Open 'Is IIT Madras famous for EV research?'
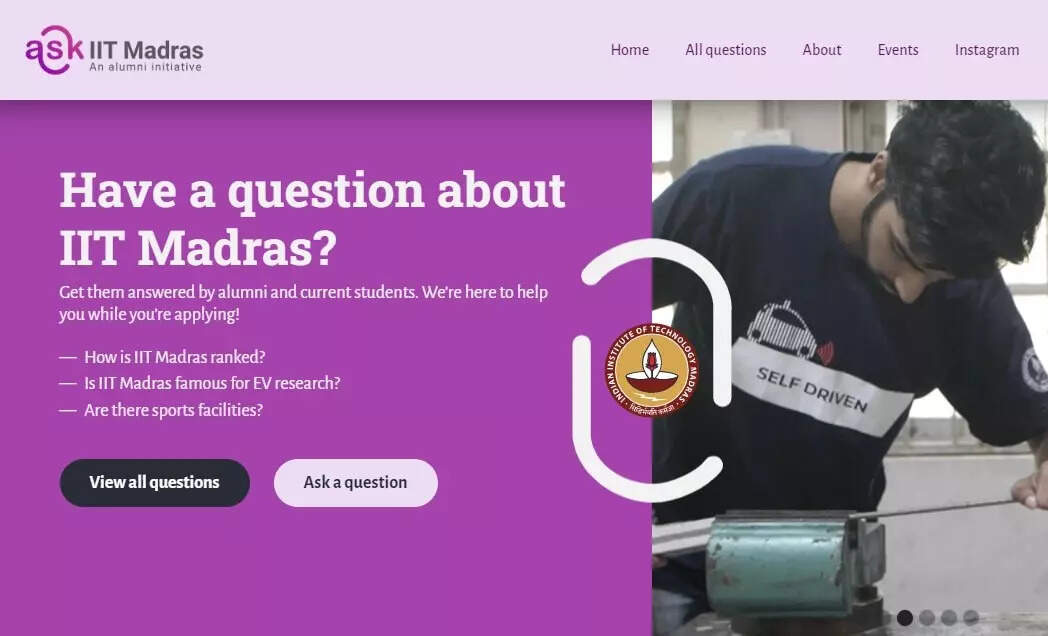This screenshot has height=636, width=1048. [212, 383]
